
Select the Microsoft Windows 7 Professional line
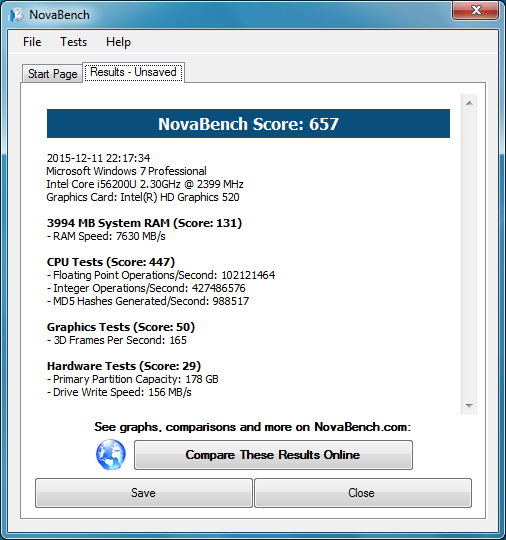click(x=126, y=171)
